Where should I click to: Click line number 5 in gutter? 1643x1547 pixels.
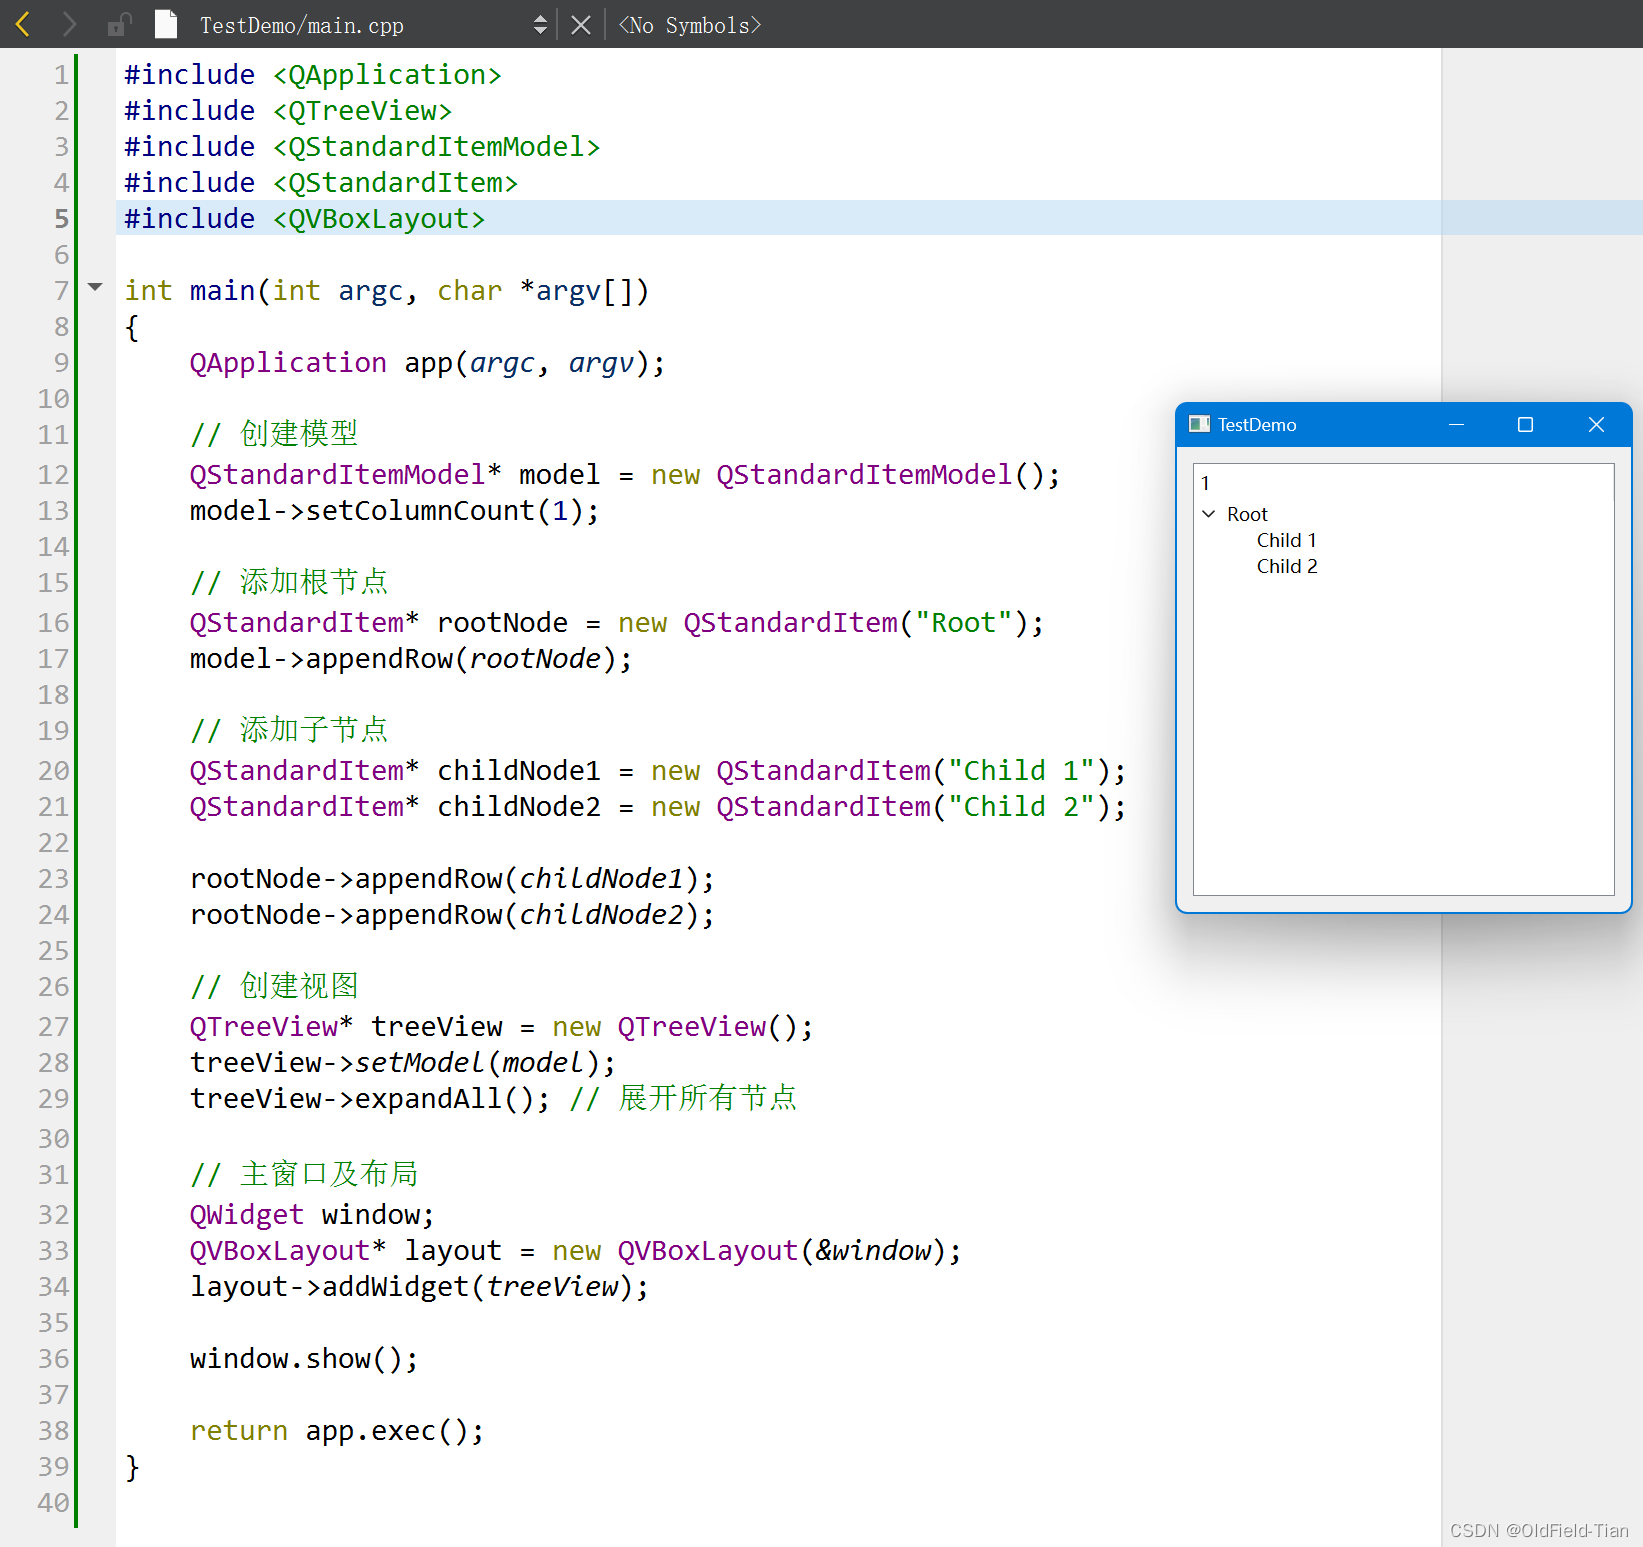[61, 218]
